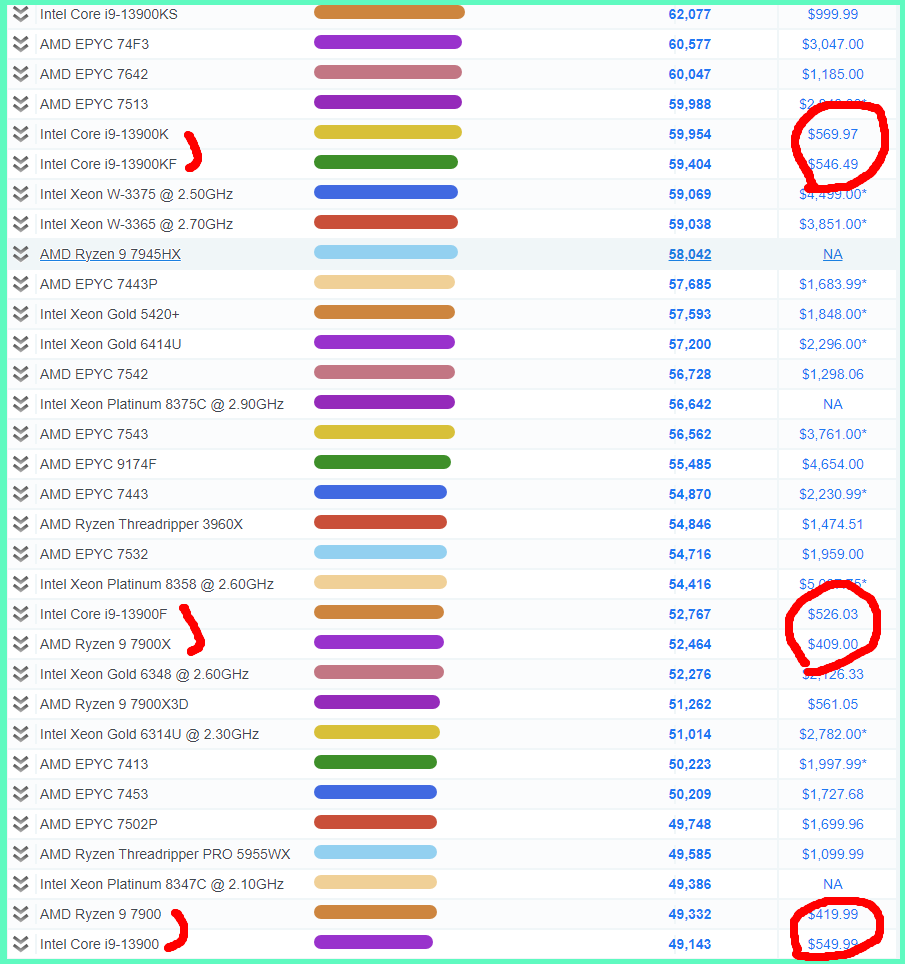Select Intel Xeon Platinum 8358 @ 2.60GHz name
Viewport: 905px width, 964px height.
coord(157,584)
